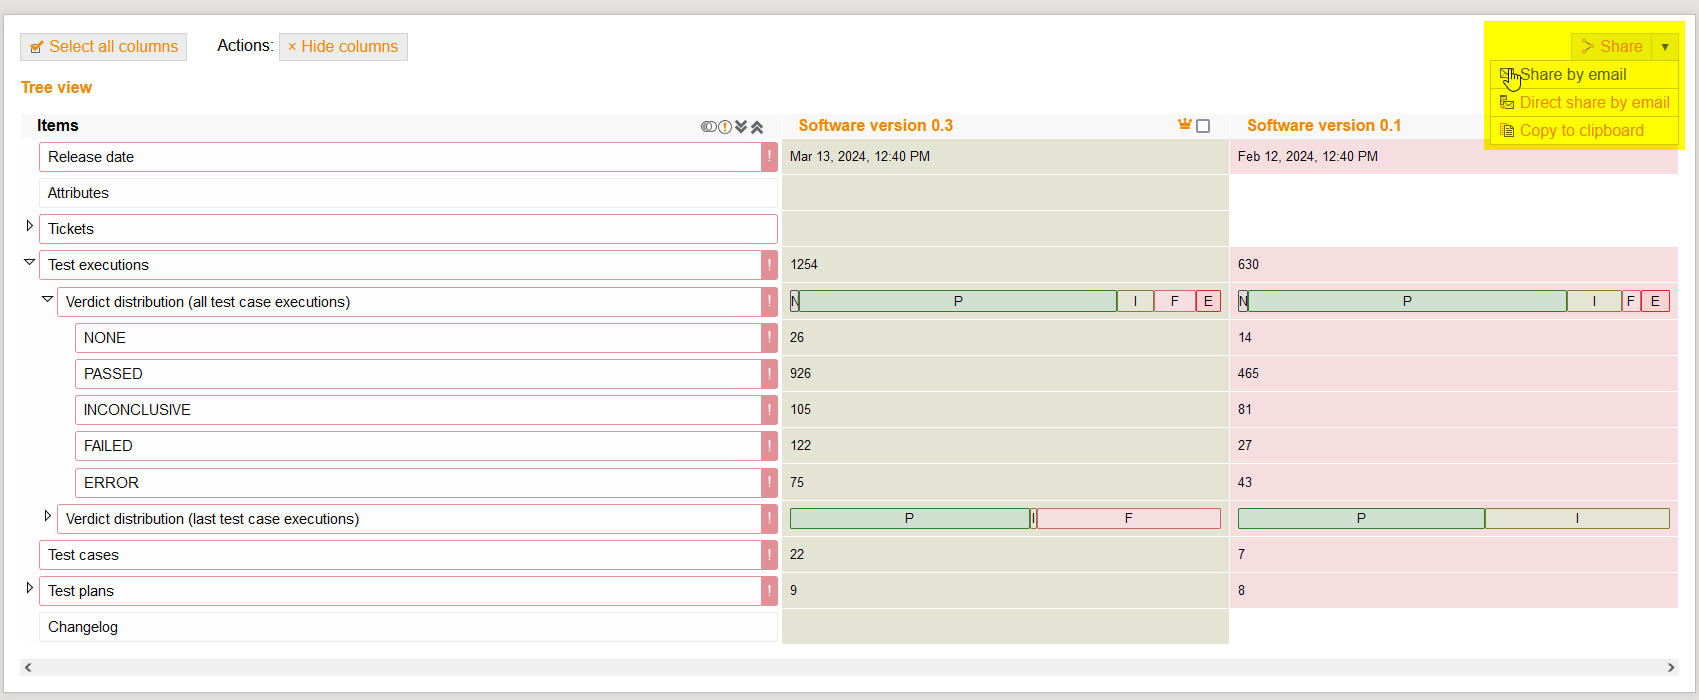Click Hide columns action button
The image size is (1699, 700).
[x=343, y=47]
